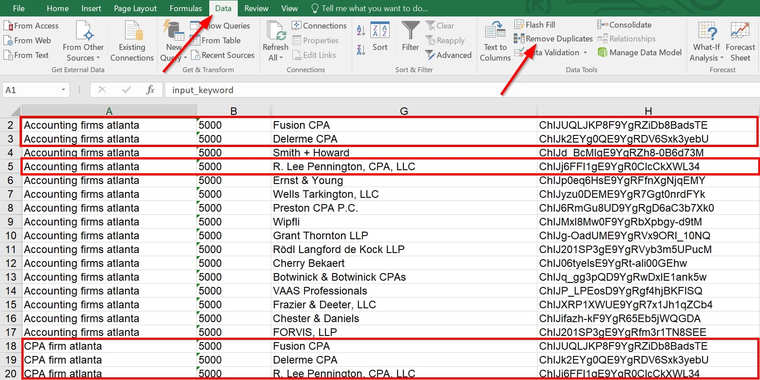Click the Insert Function fx icon

[151, 90]
